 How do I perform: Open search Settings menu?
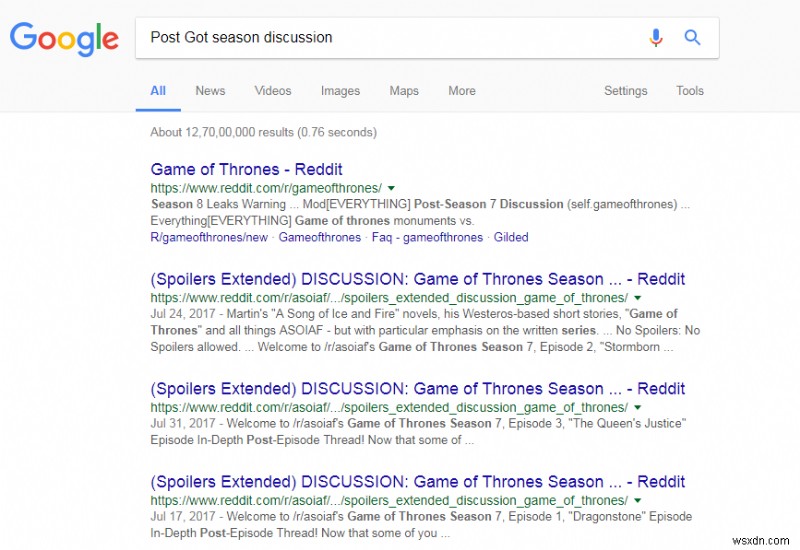[626, 91]
